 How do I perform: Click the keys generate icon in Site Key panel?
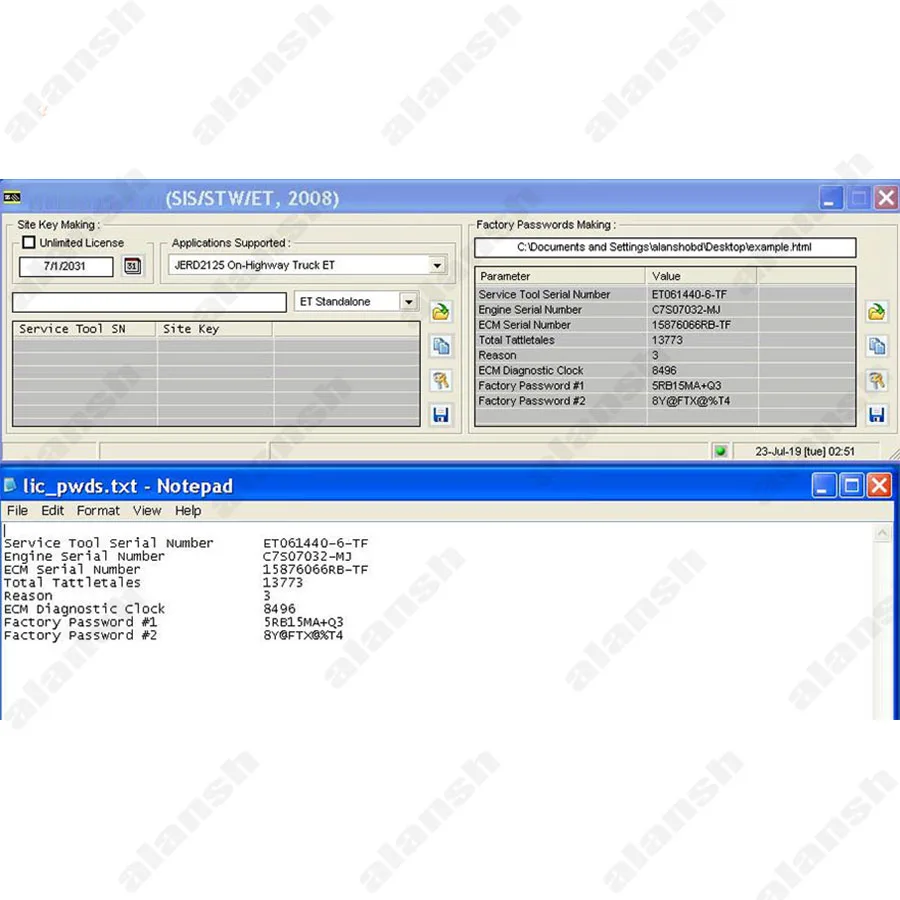441,381
